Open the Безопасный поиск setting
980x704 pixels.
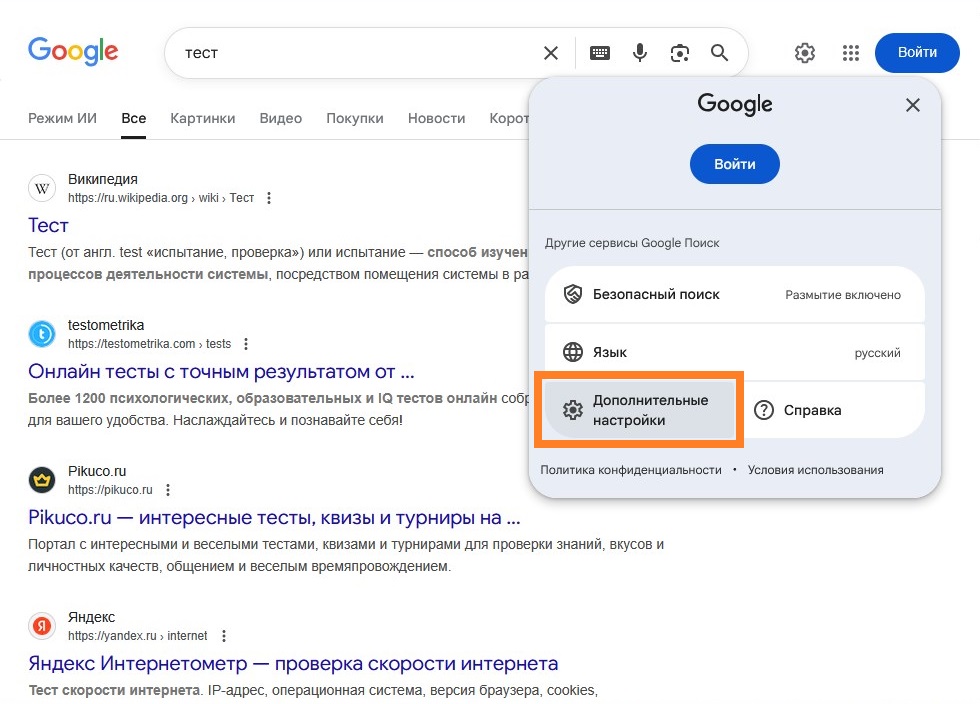tap(734, 295)
